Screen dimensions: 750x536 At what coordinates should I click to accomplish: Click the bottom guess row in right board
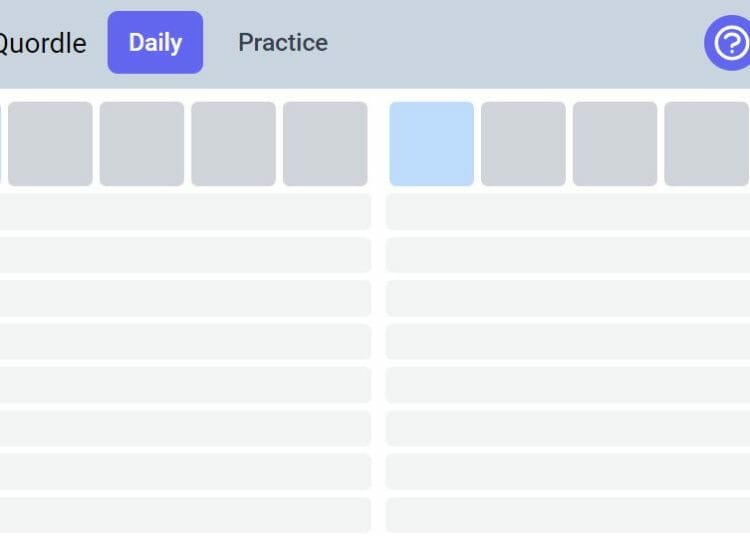[568, 515]
